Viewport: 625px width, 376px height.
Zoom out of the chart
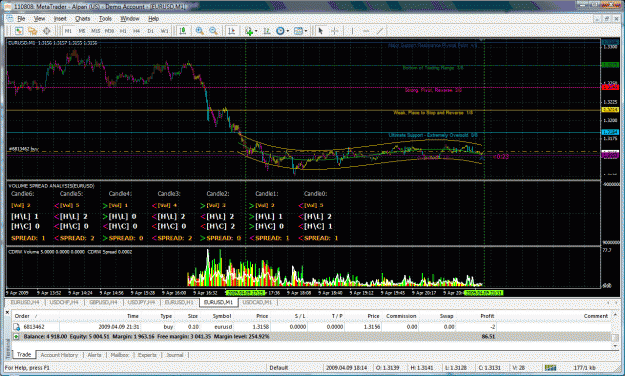(214, 31)
